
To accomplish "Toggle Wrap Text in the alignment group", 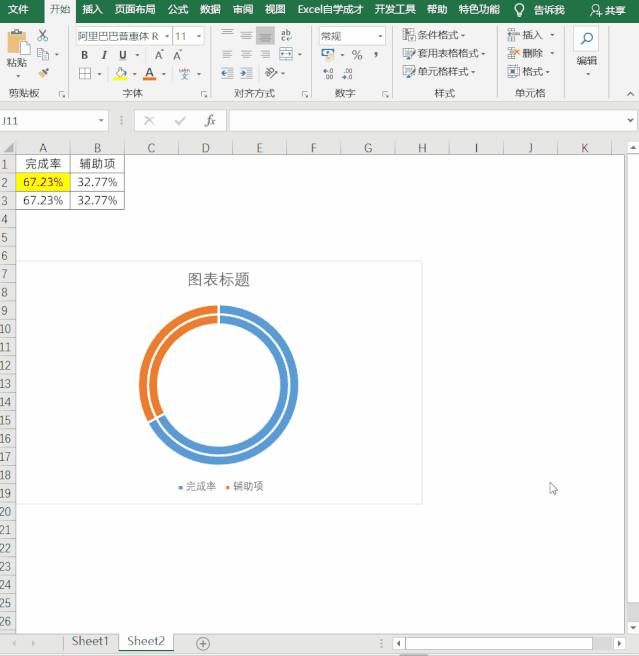I will (286, 36).
